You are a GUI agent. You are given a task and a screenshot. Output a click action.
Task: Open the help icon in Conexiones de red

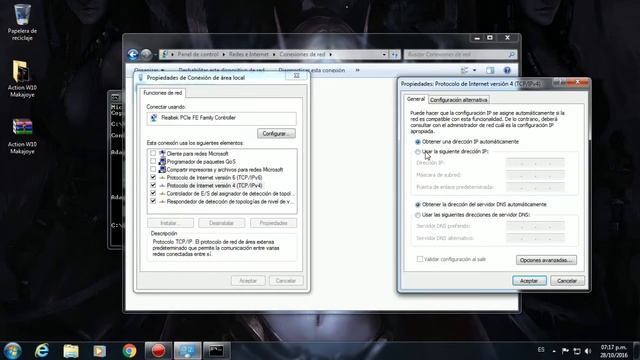[507, 70]
